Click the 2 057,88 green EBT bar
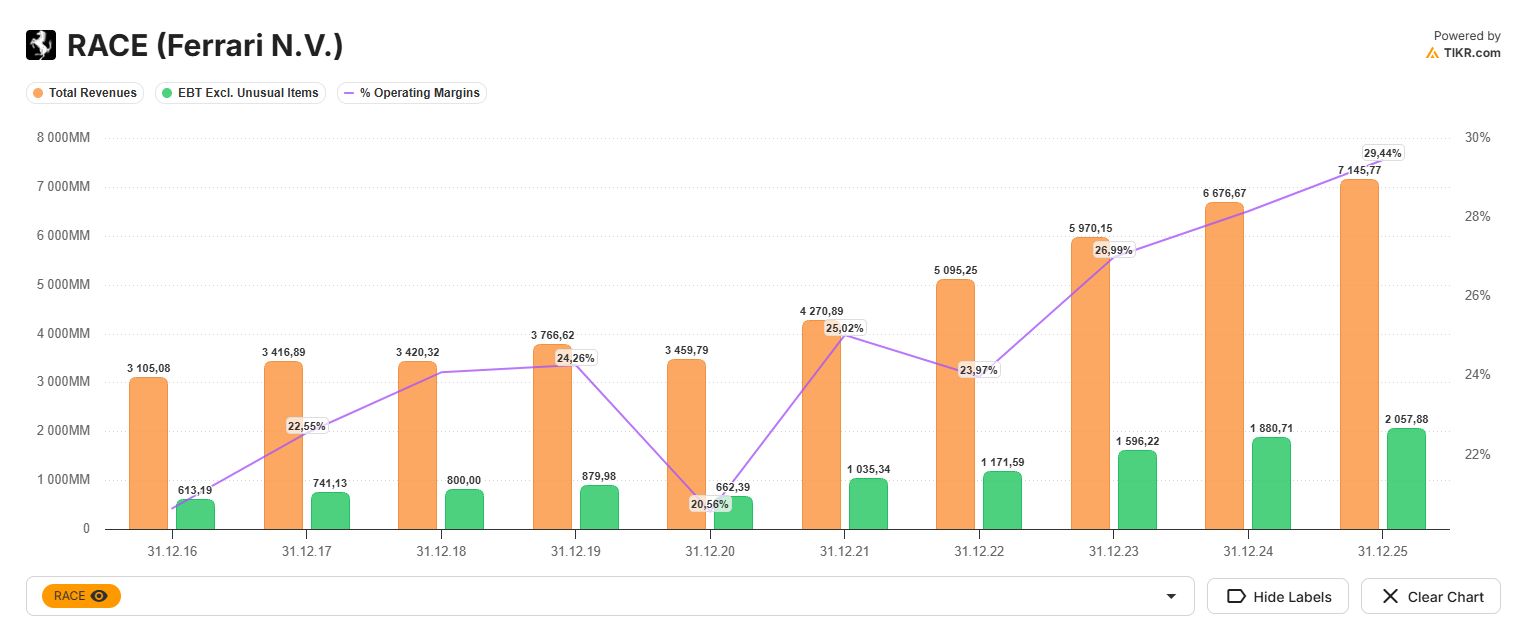The width and height of the screenshot is (1518, 624). [x=1405, y=480]
